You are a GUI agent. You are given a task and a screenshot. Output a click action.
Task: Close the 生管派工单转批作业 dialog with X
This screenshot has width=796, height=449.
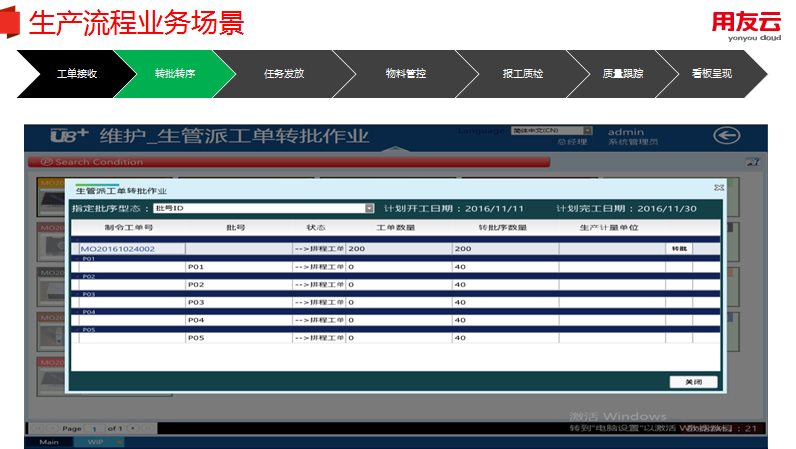(x=718, y=187)
